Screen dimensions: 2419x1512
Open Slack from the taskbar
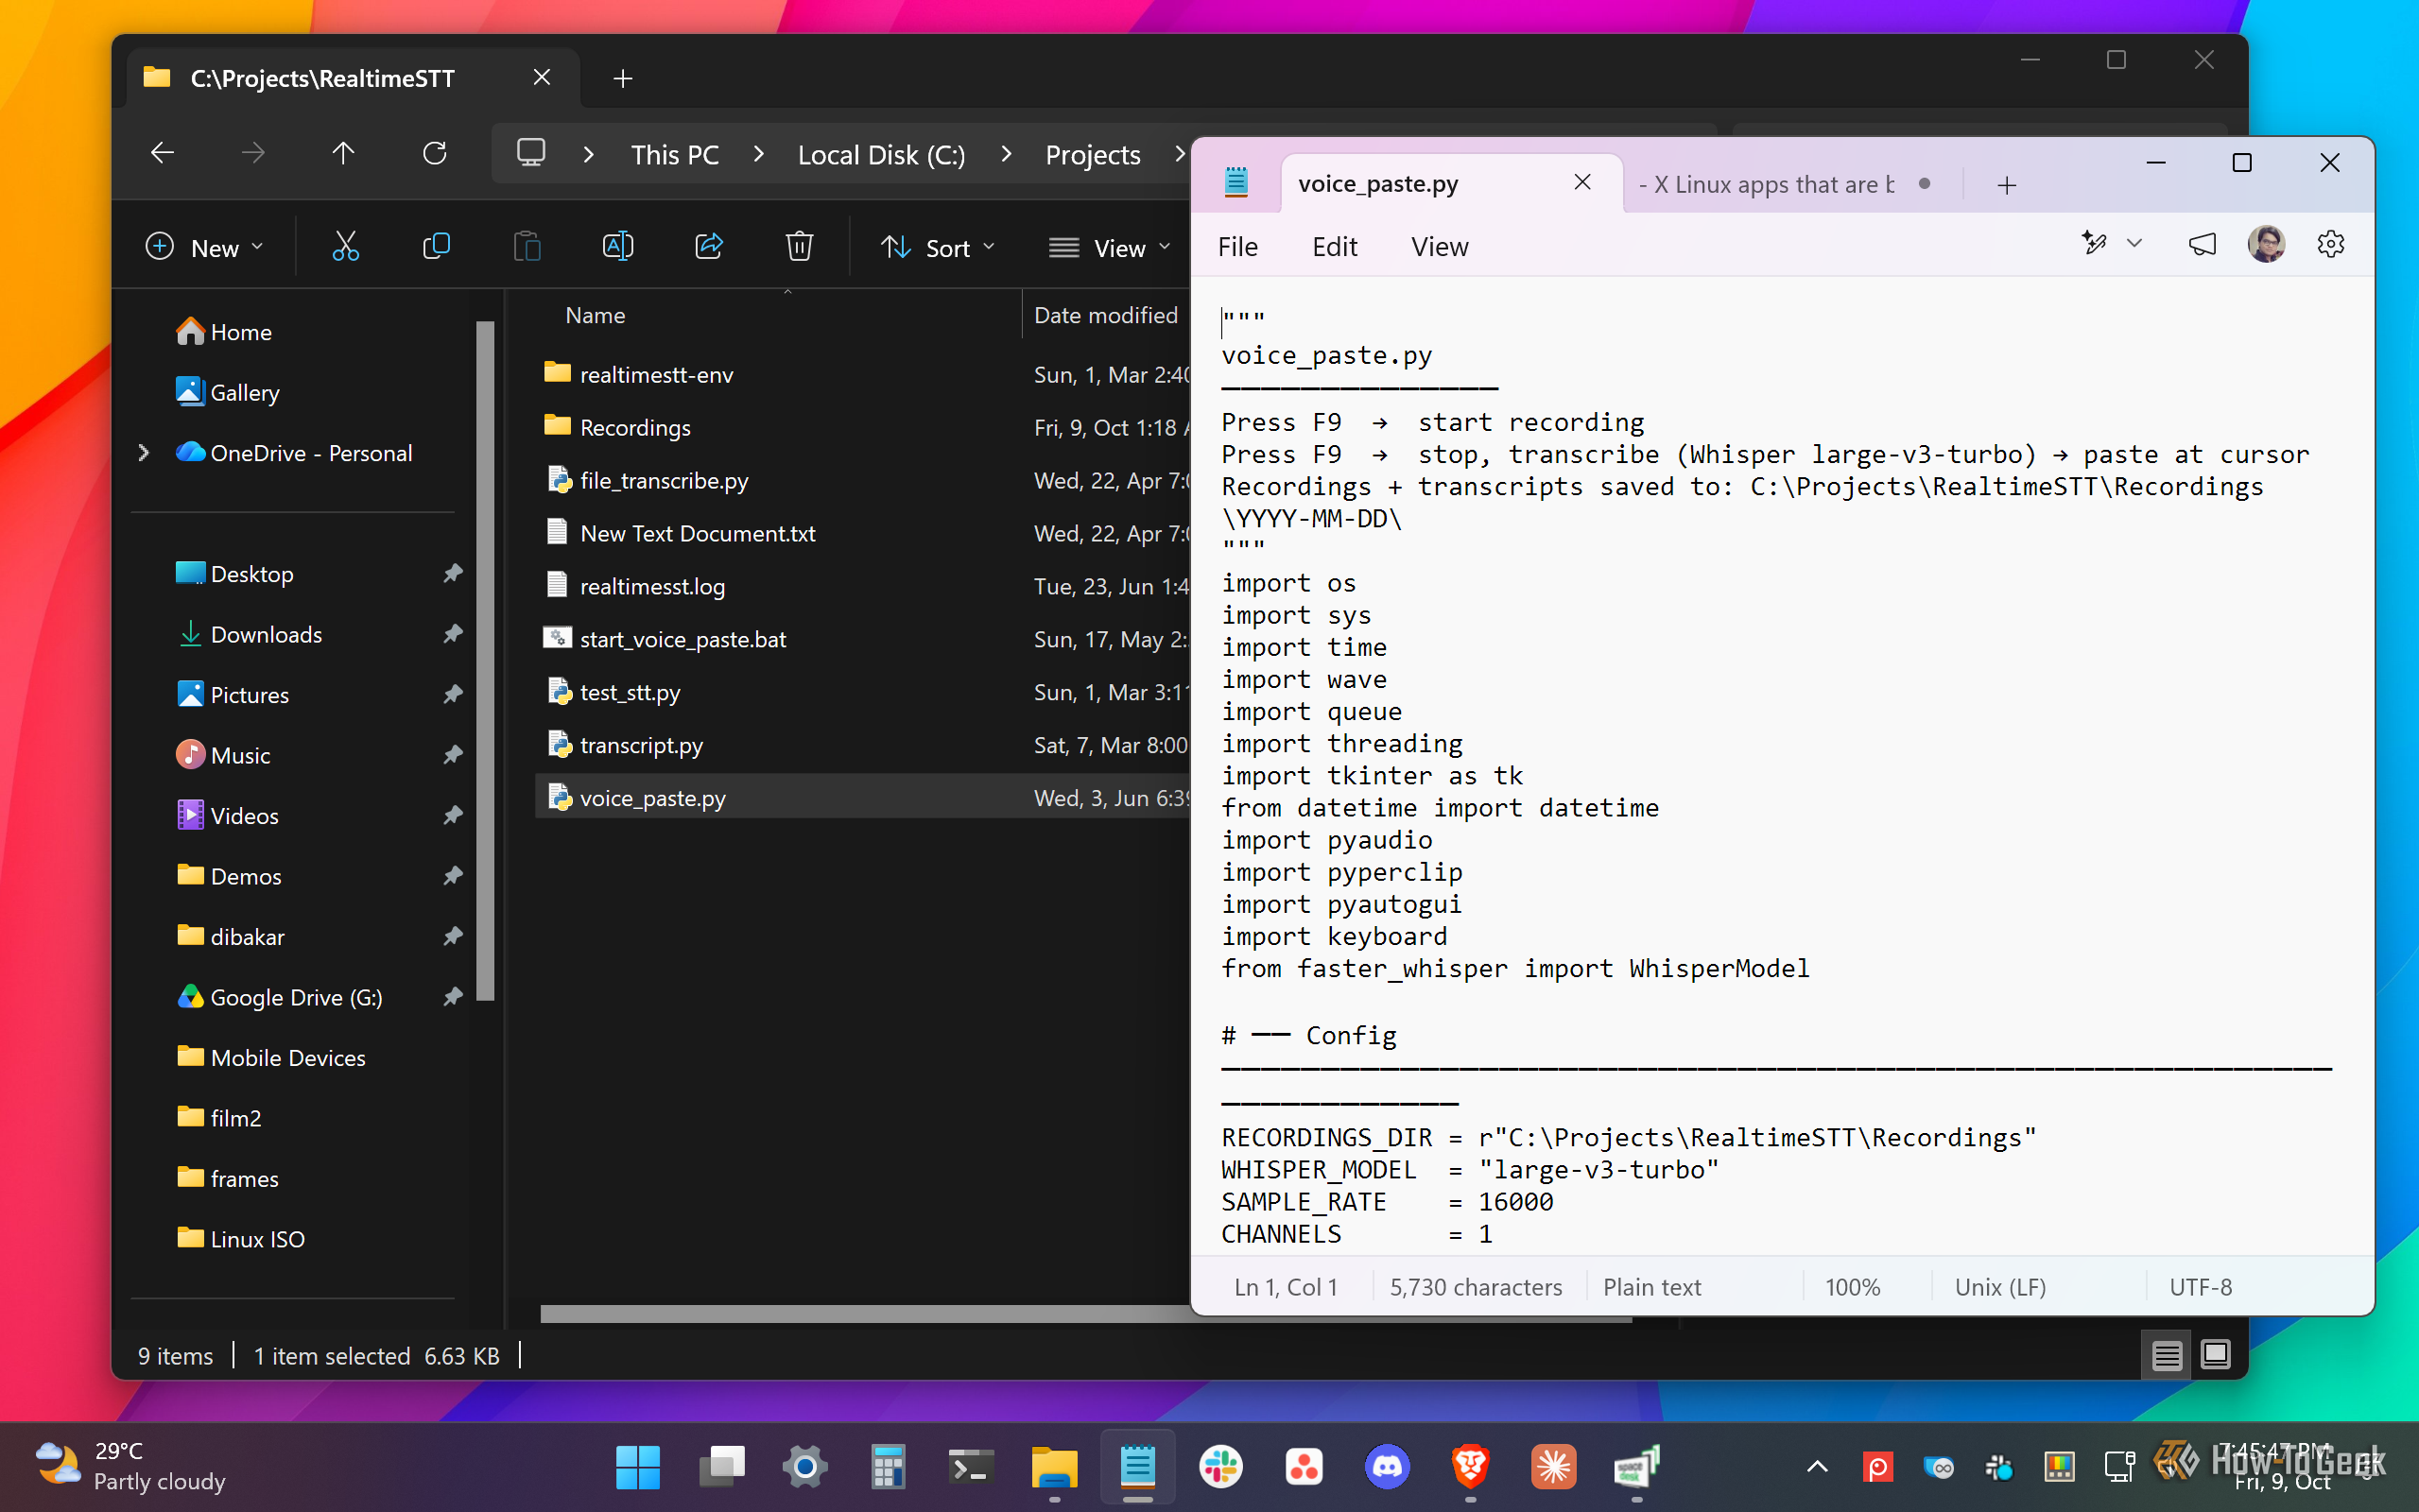point(1221,1467)
